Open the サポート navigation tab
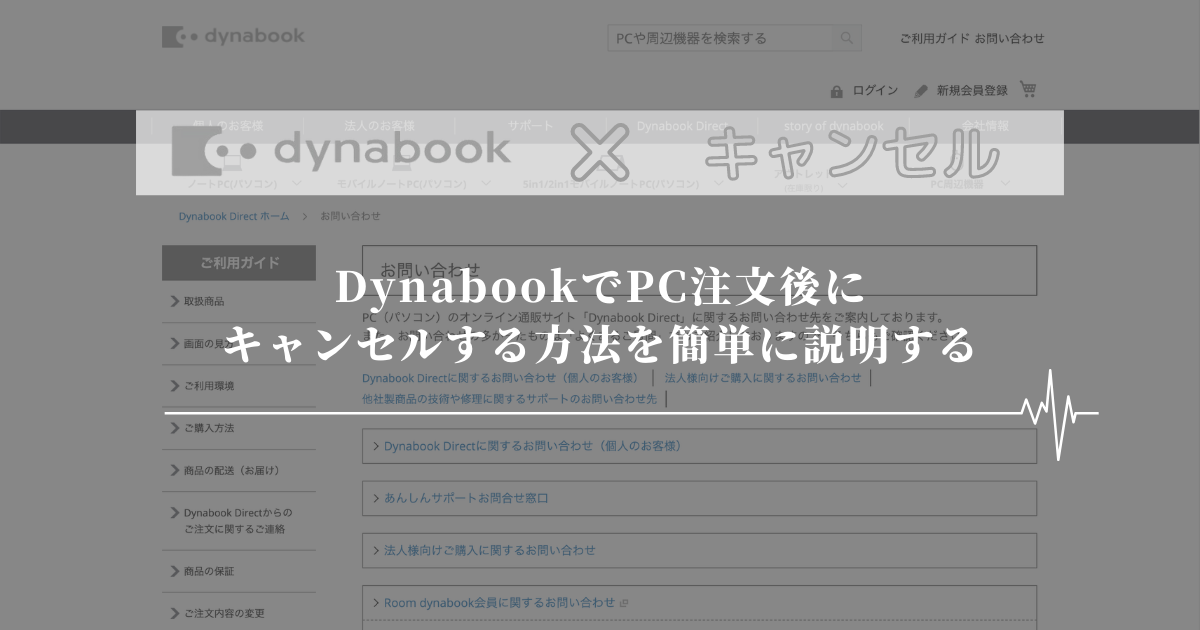Screen dimensions: 1200x630 click(530, 126)
